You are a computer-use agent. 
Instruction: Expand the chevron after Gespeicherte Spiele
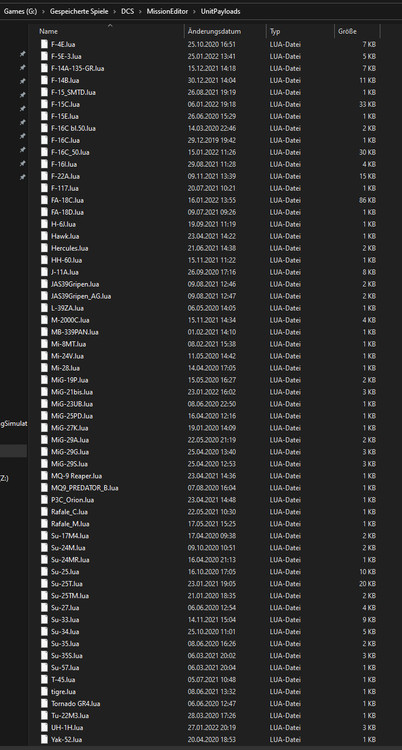tap(115, 11)
